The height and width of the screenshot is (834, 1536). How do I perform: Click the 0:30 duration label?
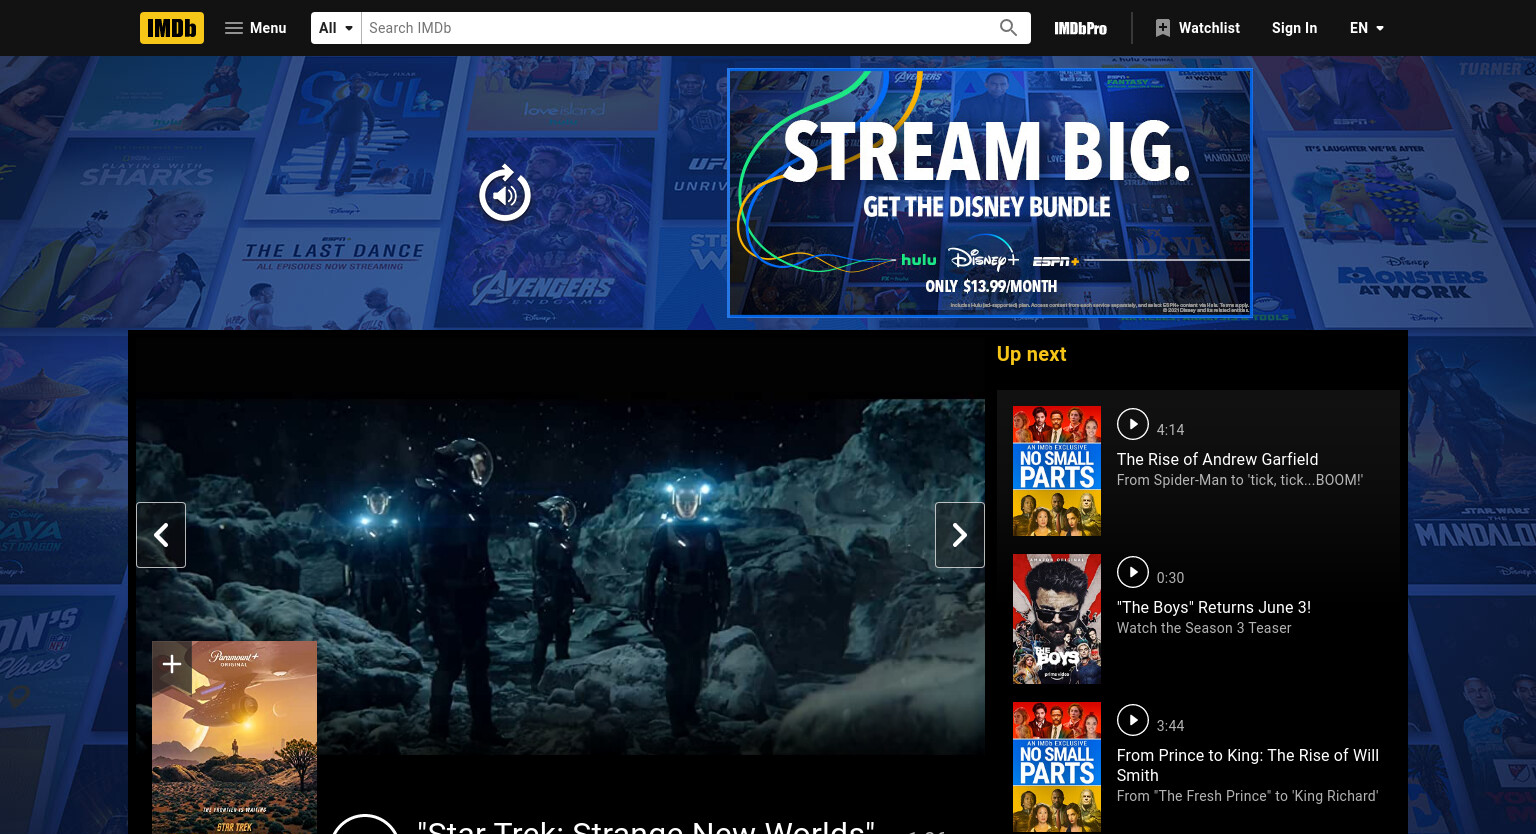point(1170,578)
